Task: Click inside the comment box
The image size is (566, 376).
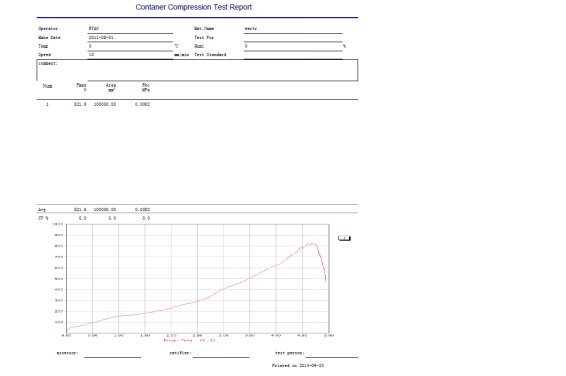Action: click(x=197, y=70)
